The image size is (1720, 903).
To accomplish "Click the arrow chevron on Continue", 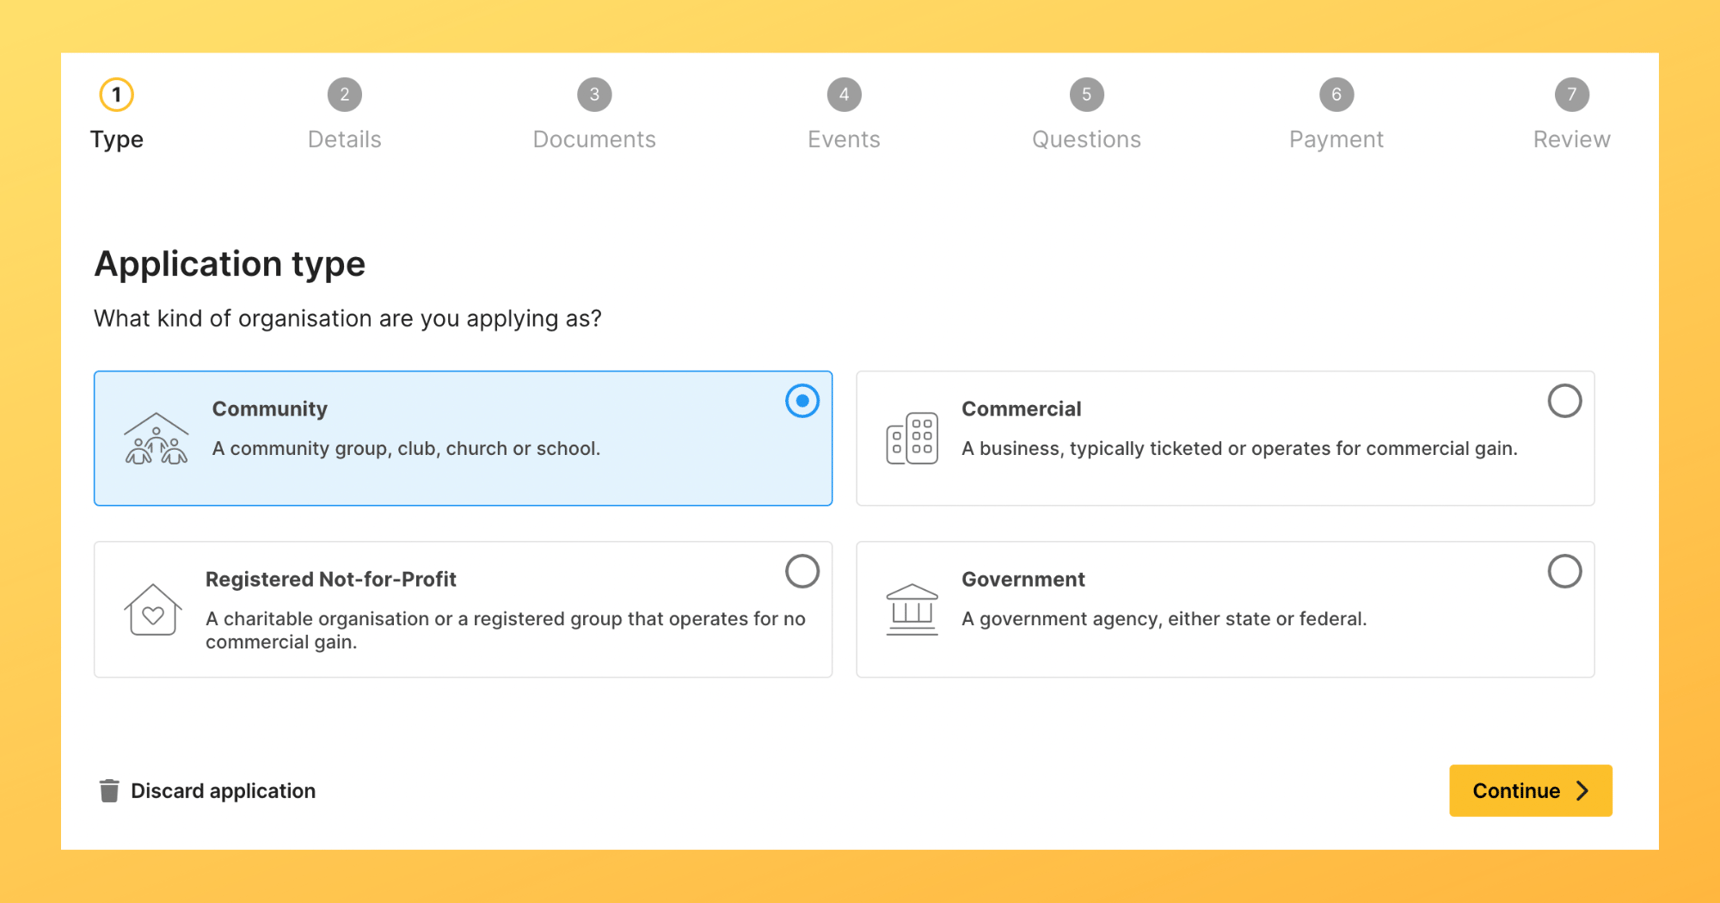I will (1583, 791).
